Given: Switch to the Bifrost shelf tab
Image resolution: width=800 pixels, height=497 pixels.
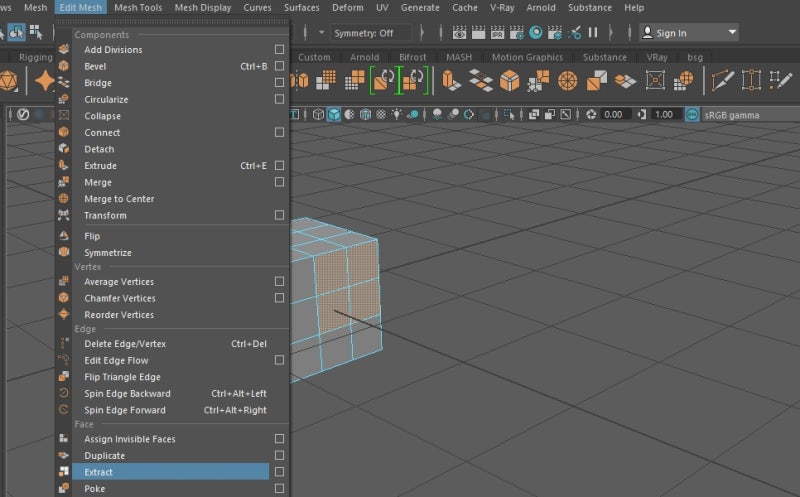Looking at the screenshot, I should pyautogui.click(x=412, y=57).
